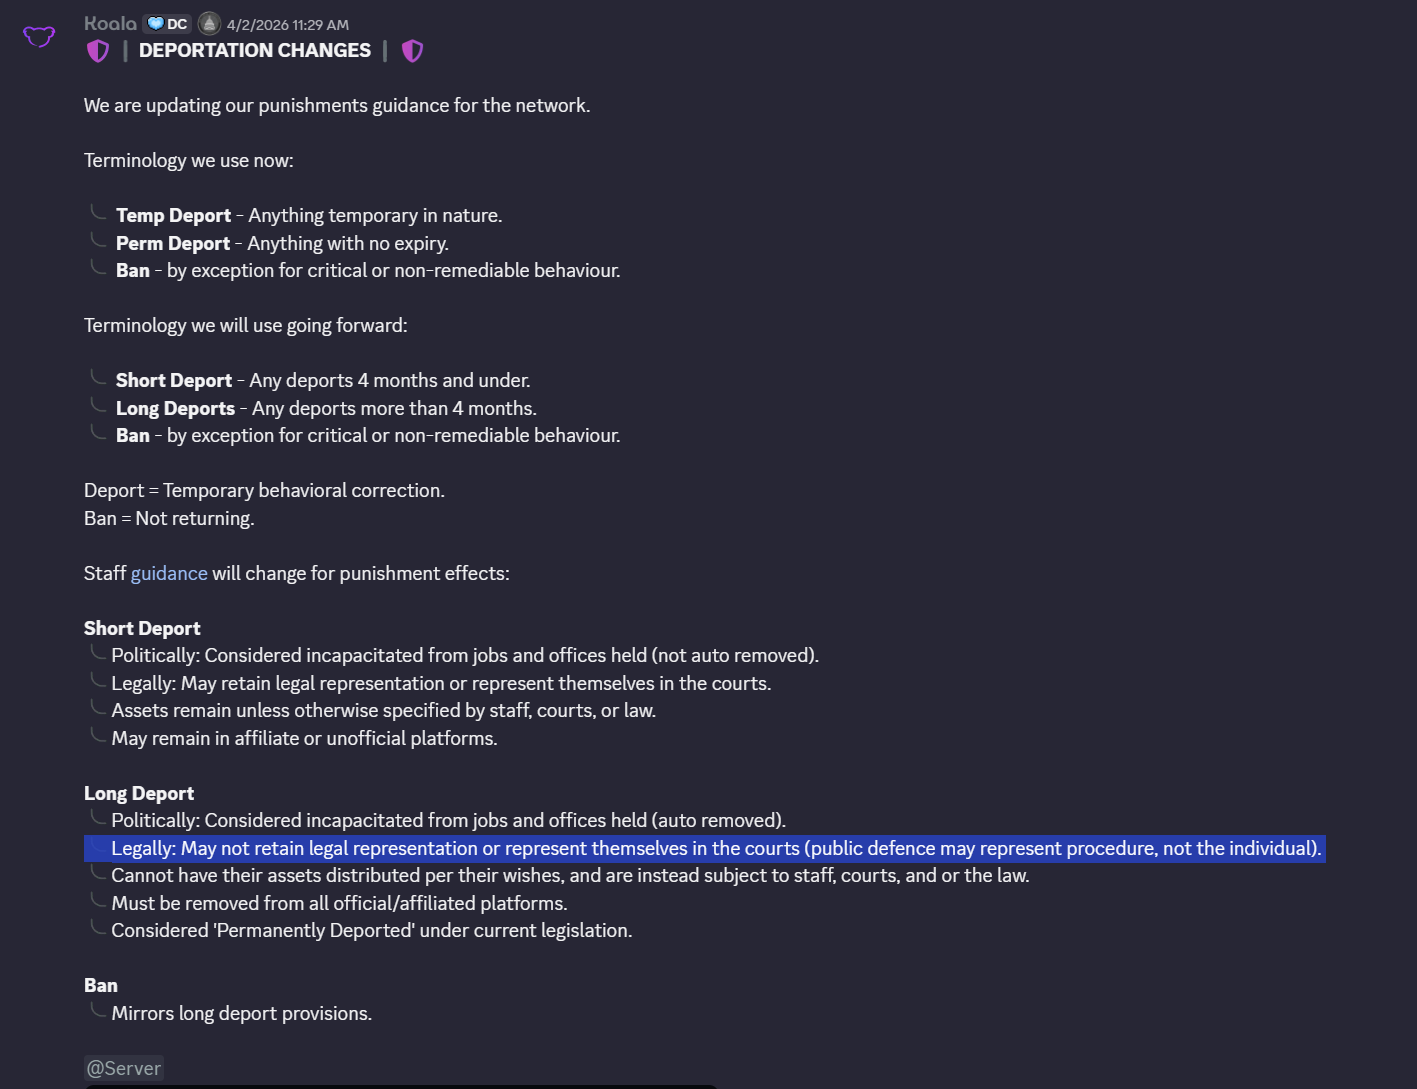Click the @Server mention
Image resolution: width=1417 pixels, height=1089 pixels.
[x=124, y=1068]
